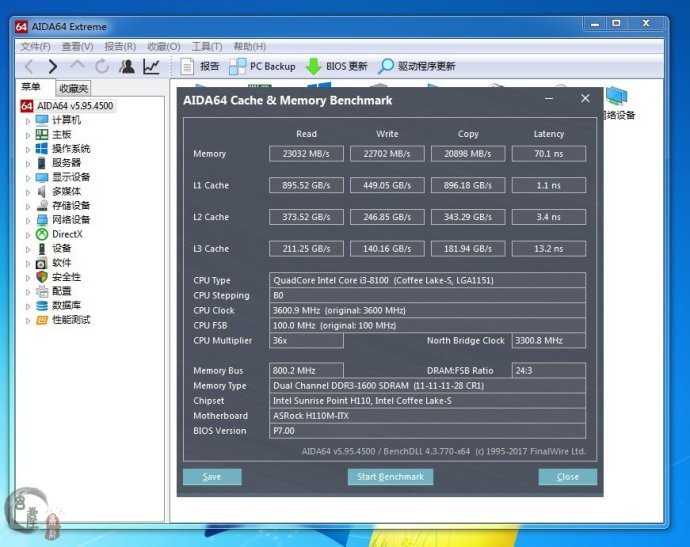
Task: Open the 收藏(O) menu
Action: point(164,47)
